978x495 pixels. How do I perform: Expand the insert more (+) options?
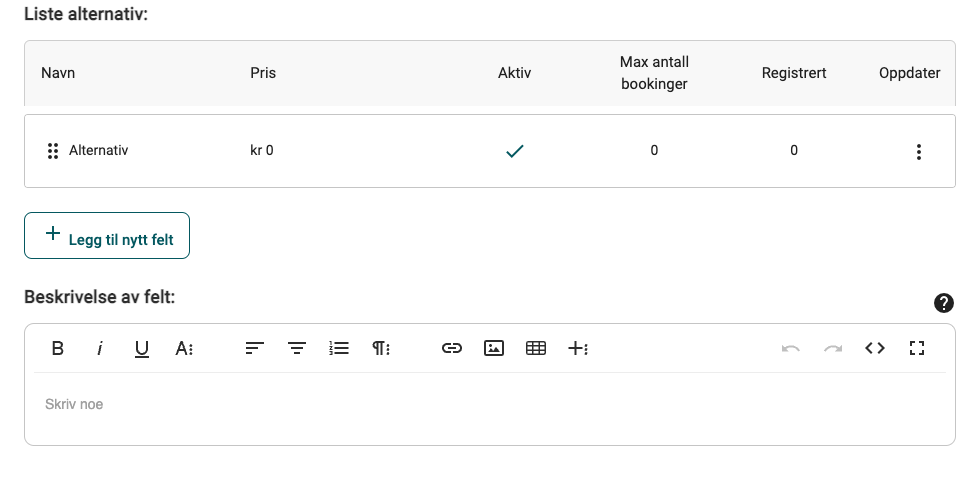pos(578,348)
